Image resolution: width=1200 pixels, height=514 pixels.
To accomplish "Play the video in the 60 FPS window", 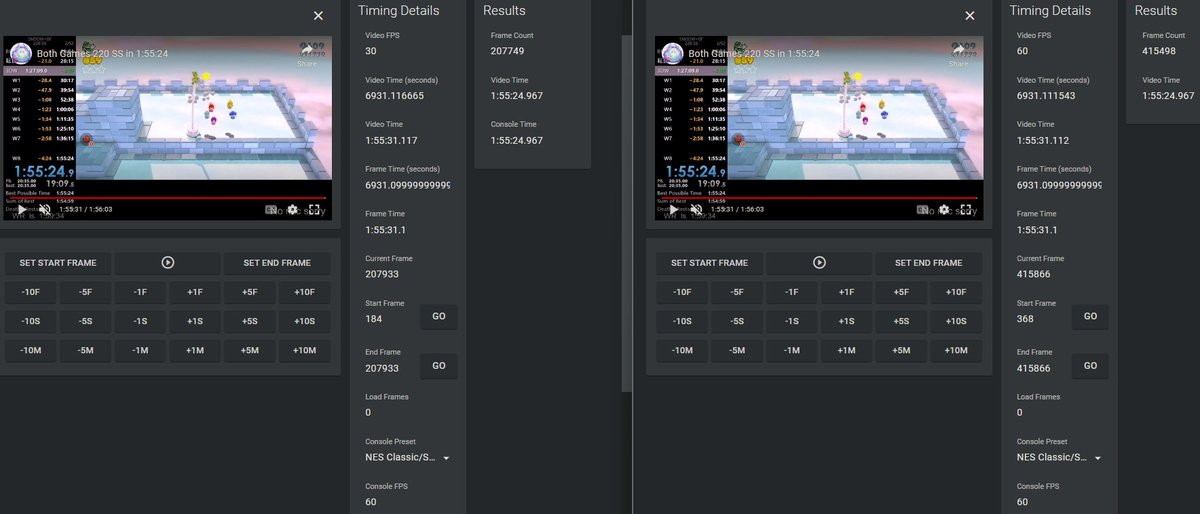I will (672, 210).
